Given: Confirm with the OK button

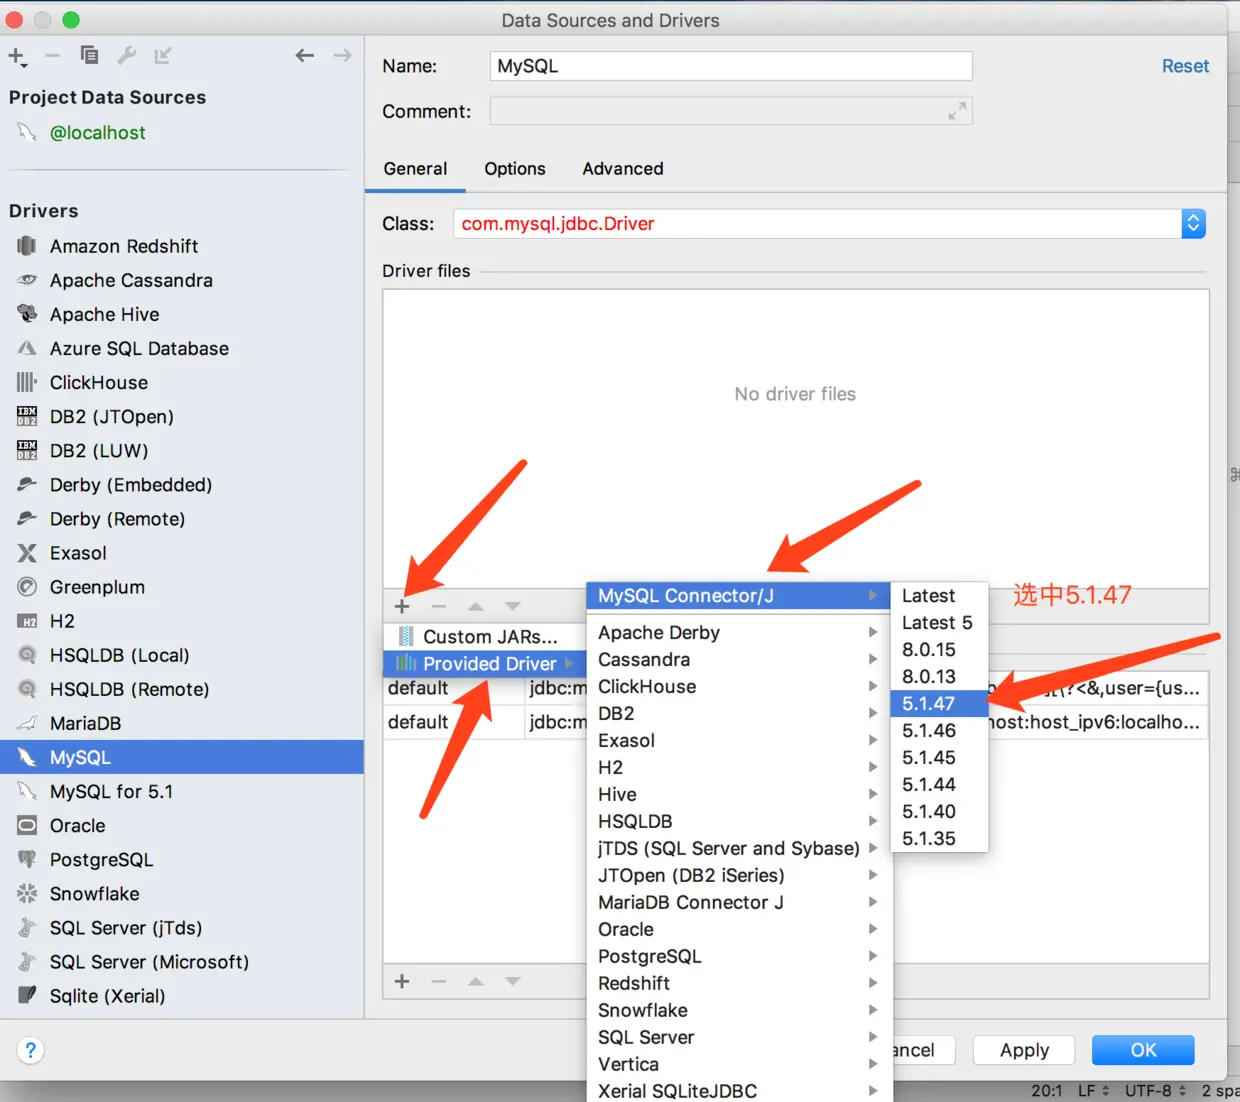Looking at the screenshot, I should (1143, 1050).
